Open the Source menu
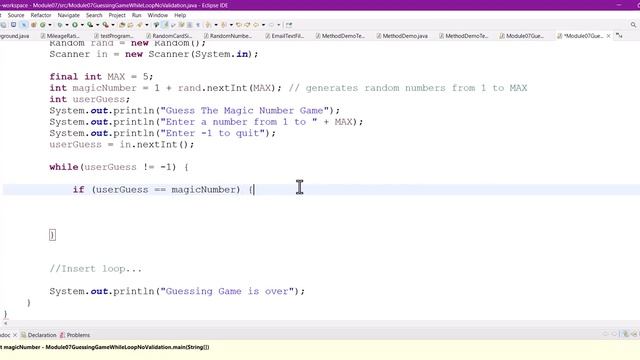 click(16, 15)
